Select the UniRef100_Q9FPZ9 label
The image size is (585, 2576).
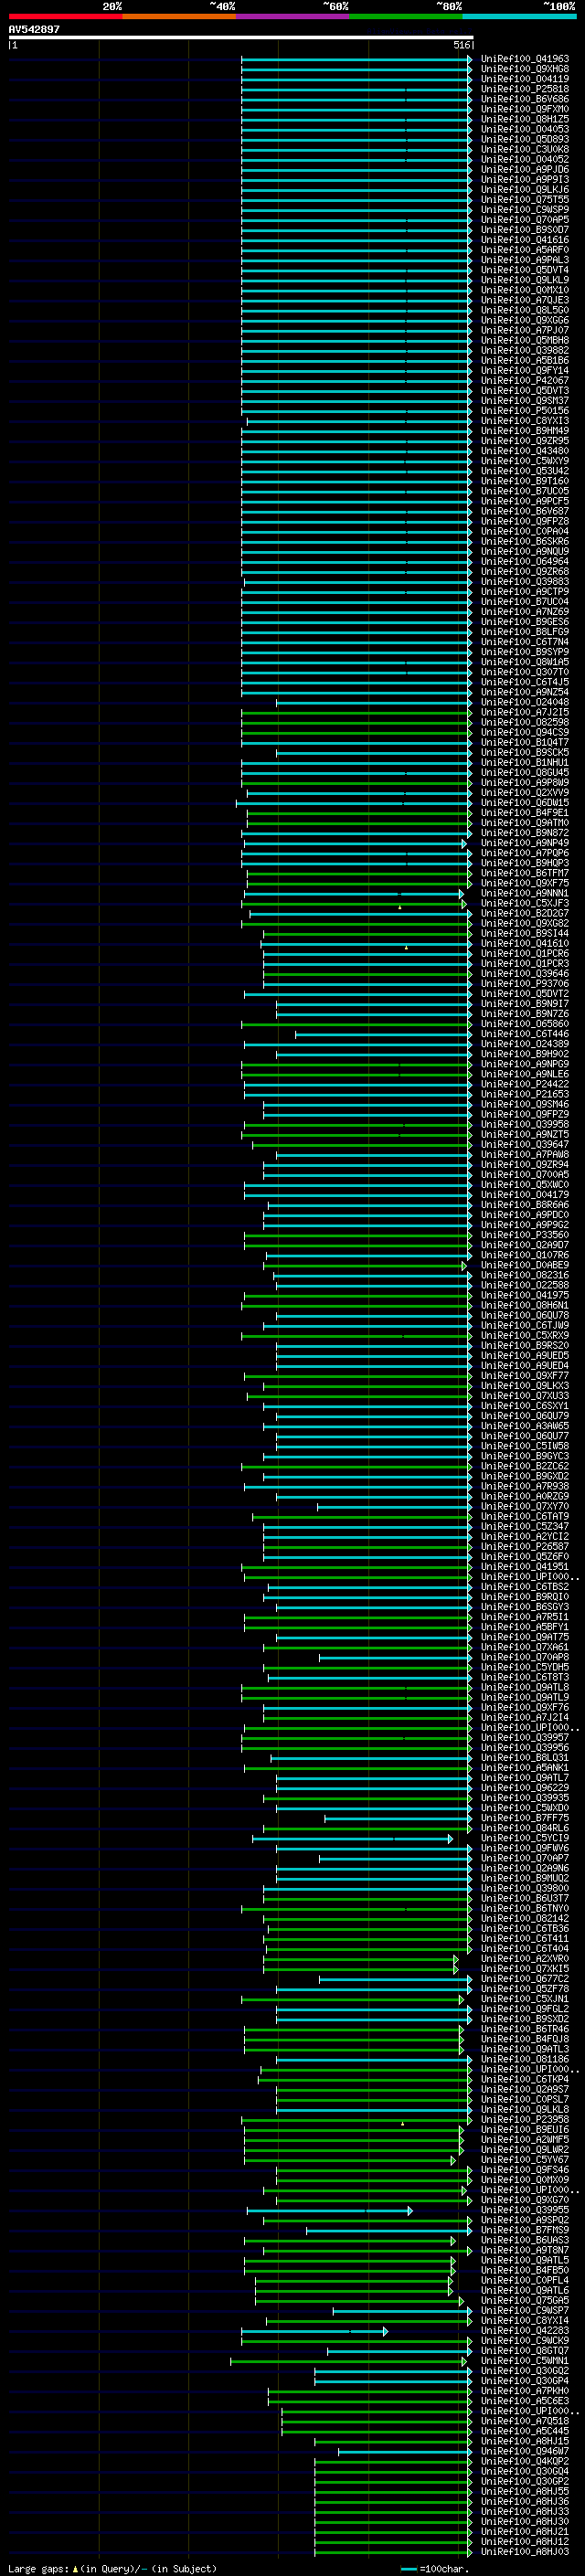525,1114
